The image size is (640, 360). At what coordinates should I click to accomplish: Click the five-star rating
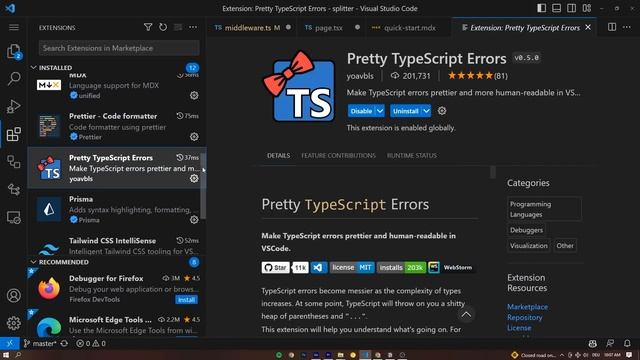tap(470, 76)
